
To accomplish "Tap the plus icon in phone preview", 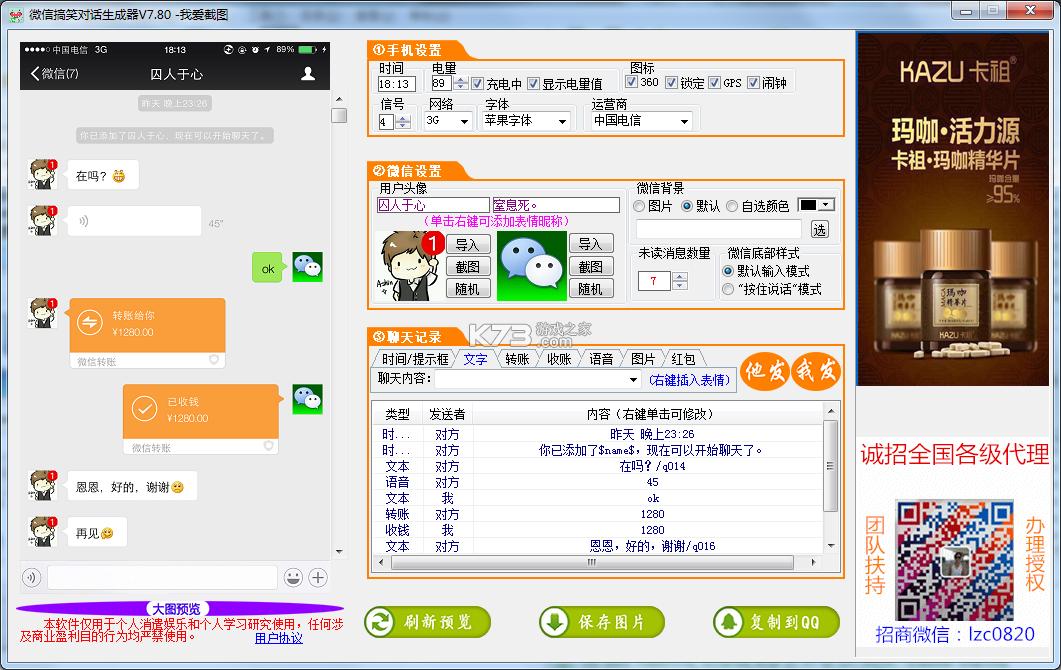I will pos(318,577).
